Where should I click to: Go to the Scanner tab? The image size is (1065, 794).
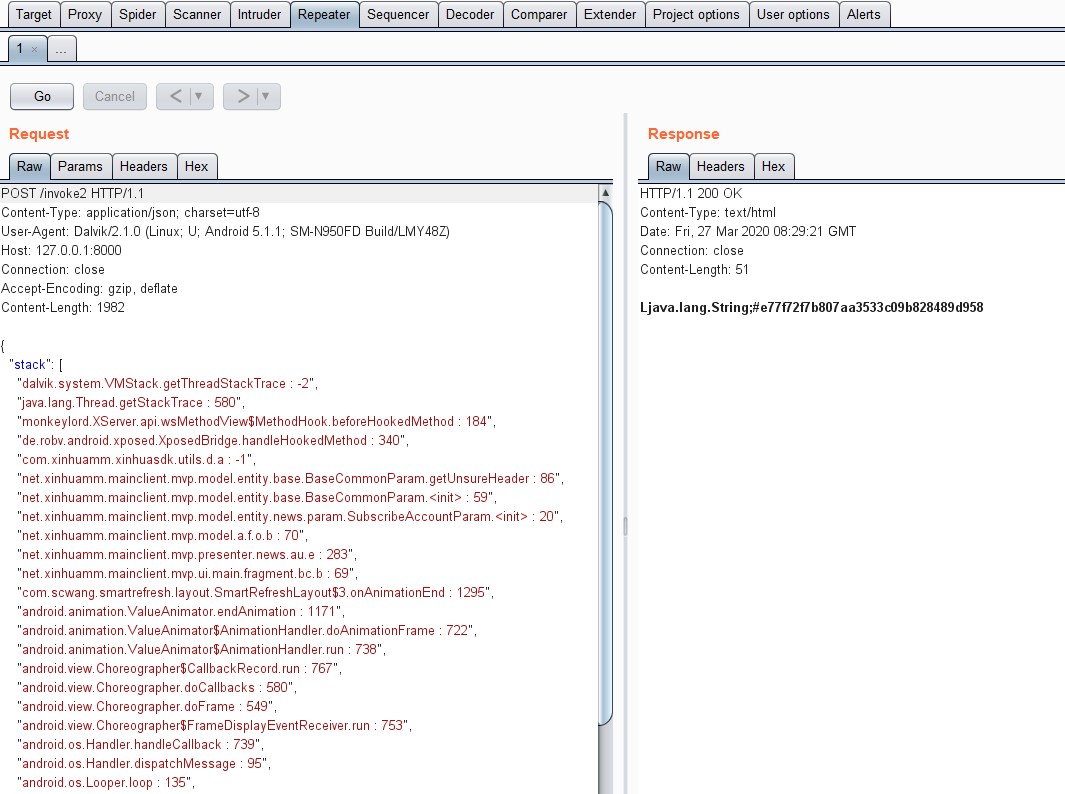197,14
